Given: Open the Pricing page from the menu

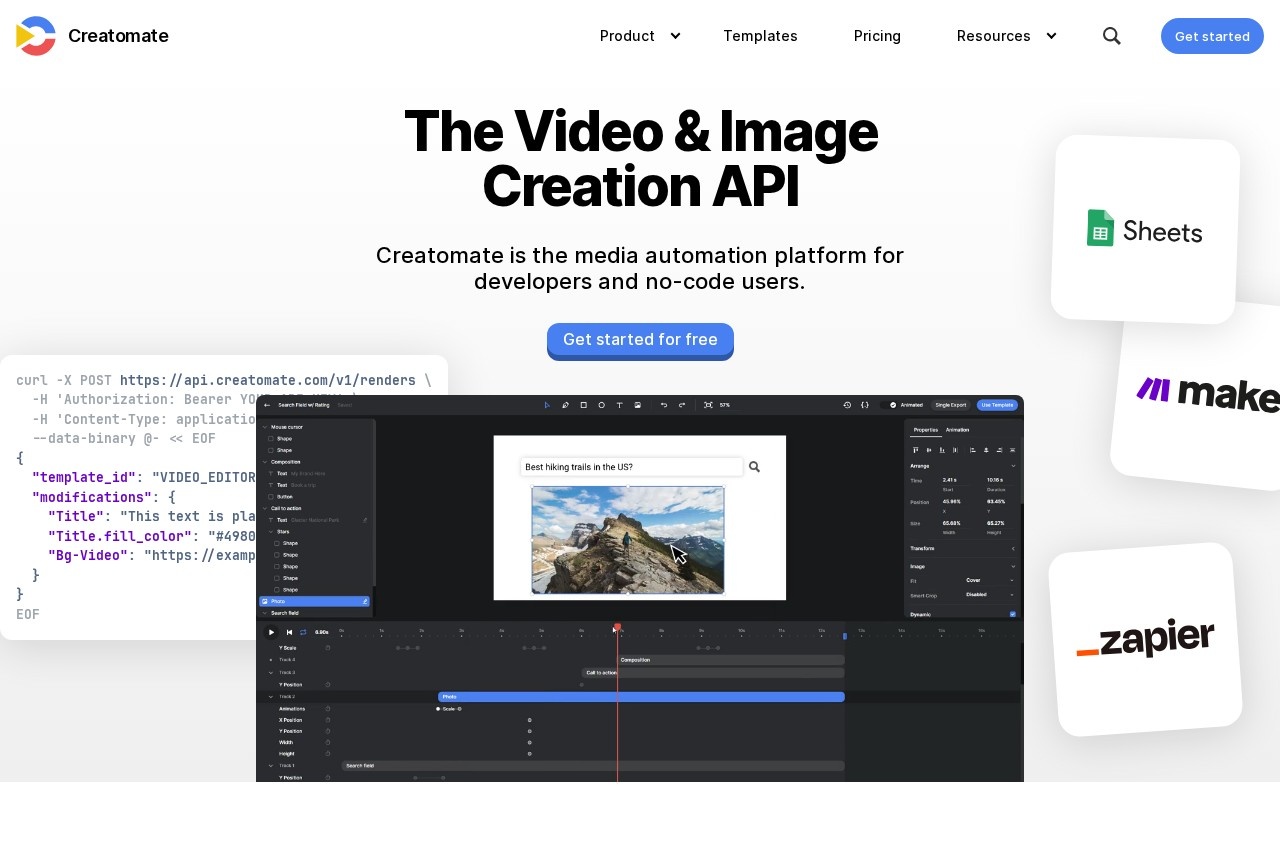Looking at the screenshot, I should click(877, 36).
